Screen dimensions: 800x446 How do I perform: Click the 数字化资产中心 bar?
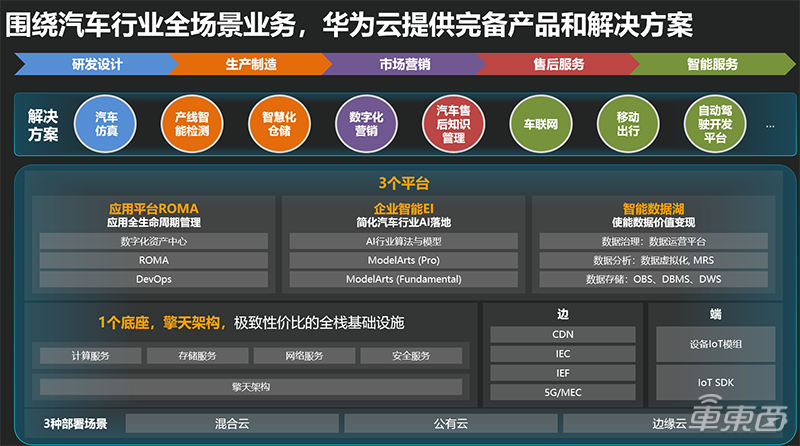point(153,241)
